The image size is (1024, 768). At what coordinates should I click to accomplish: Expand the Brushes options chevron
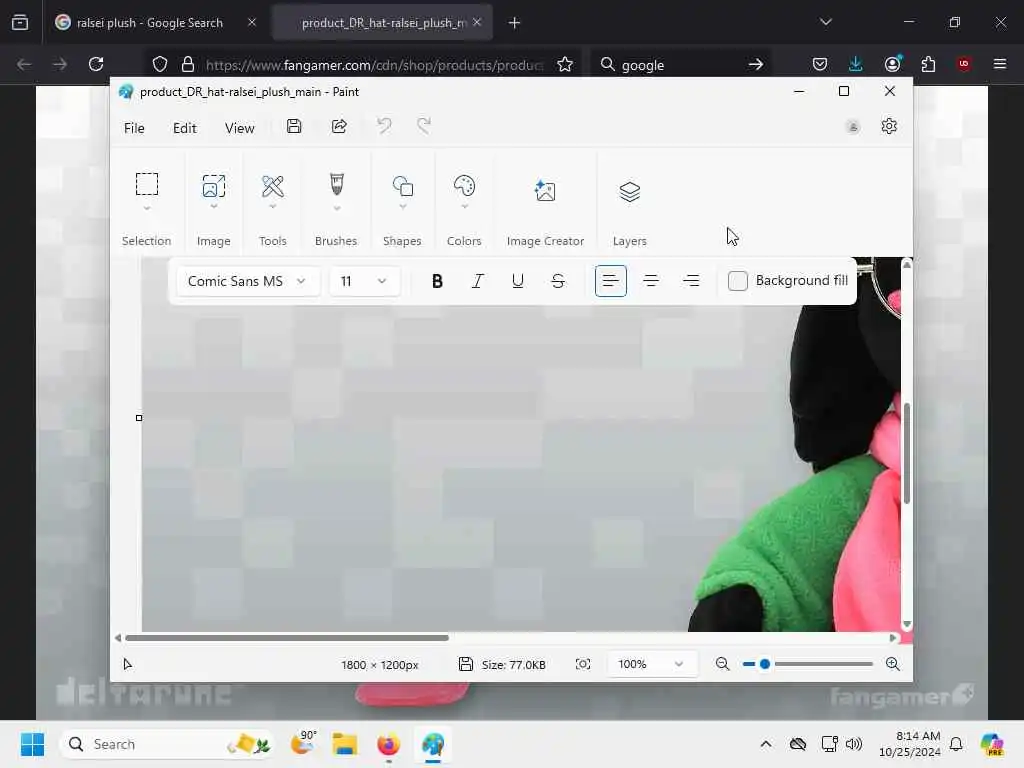336,208
